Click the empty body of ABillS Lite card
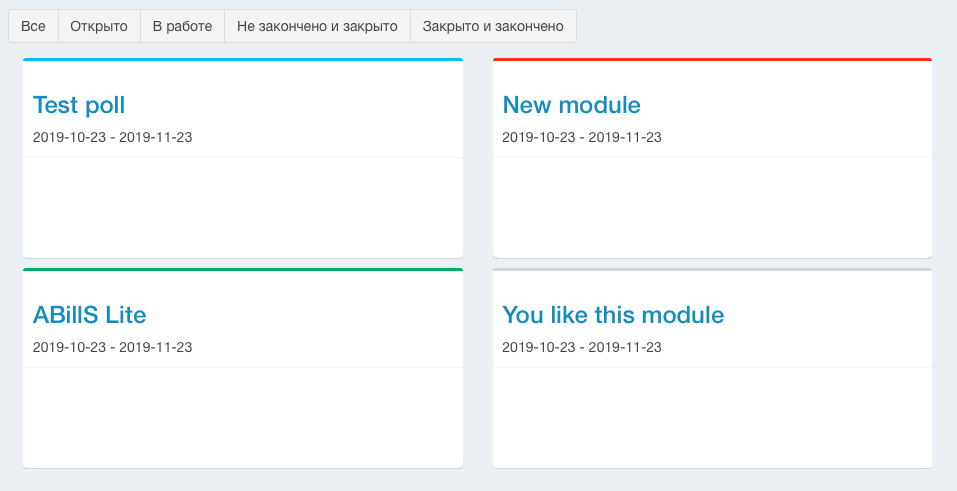Viewport: 957px width, 491px height. 242,417
